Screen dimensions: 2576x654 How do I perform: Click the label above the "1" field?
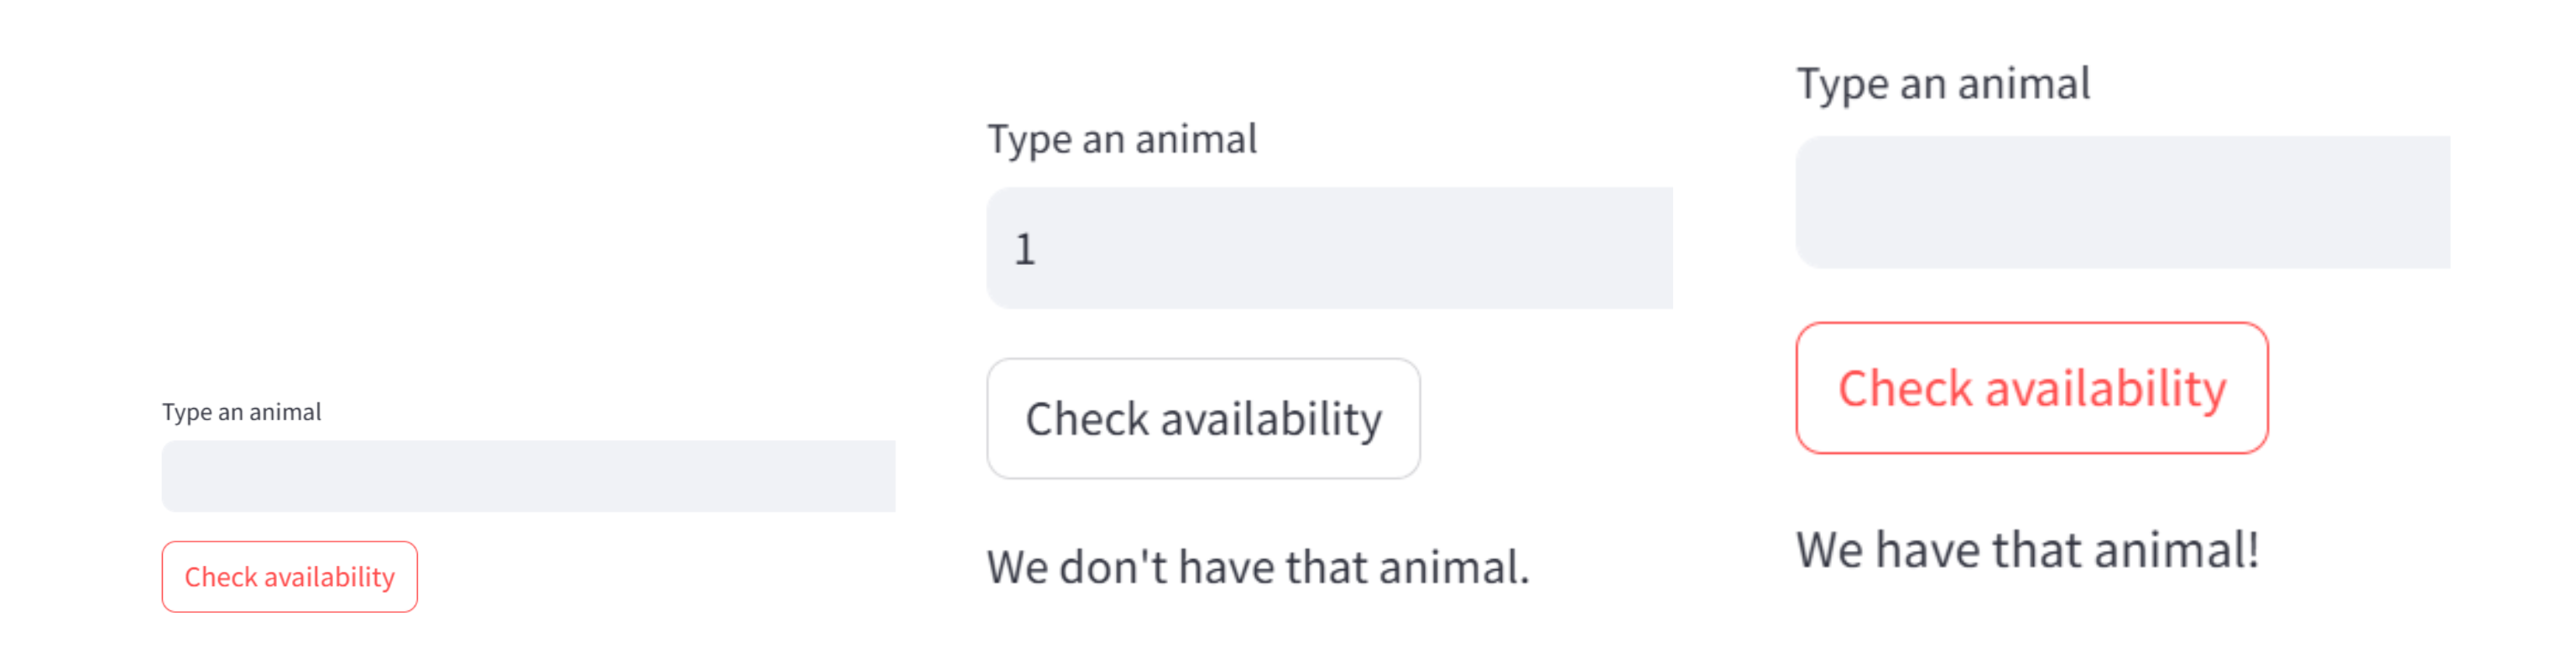pos(1121,139)
